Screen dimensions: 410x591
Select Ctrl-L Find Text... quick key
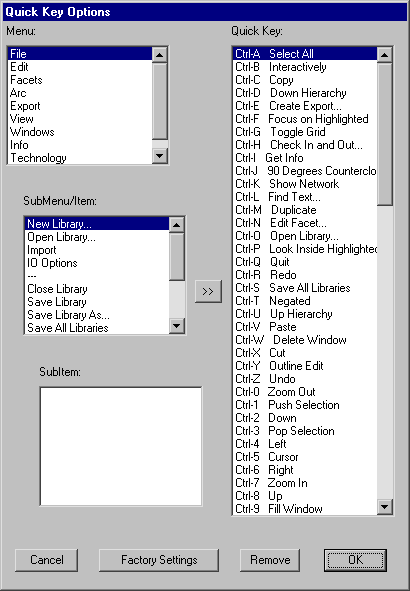(x=305, y=197)
